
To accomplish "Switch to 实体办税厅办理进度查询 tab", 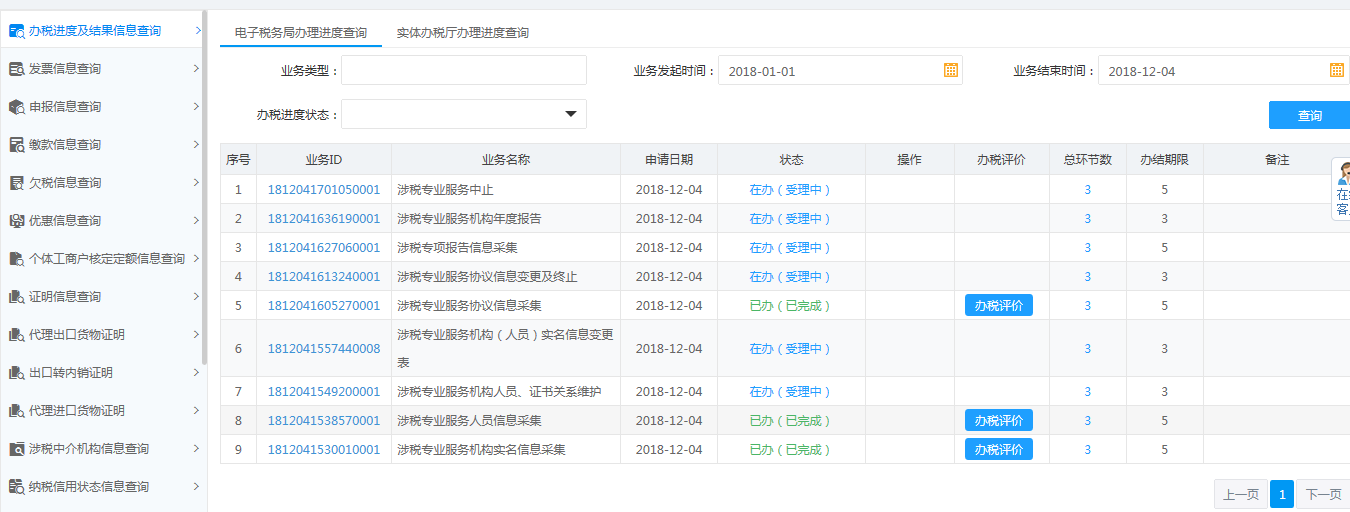I will click(x=462, y=33).
